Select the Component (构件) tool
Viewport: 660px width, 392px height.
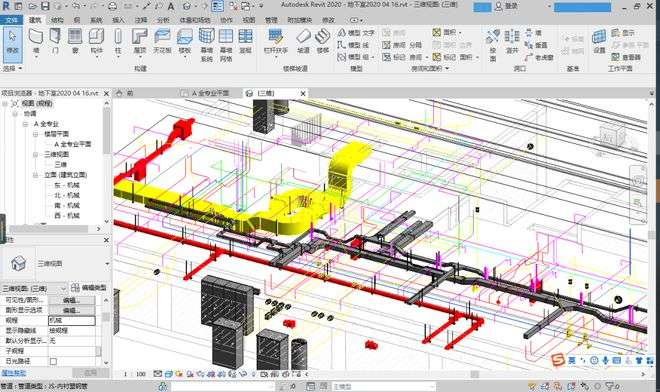[x=96, y=41]
